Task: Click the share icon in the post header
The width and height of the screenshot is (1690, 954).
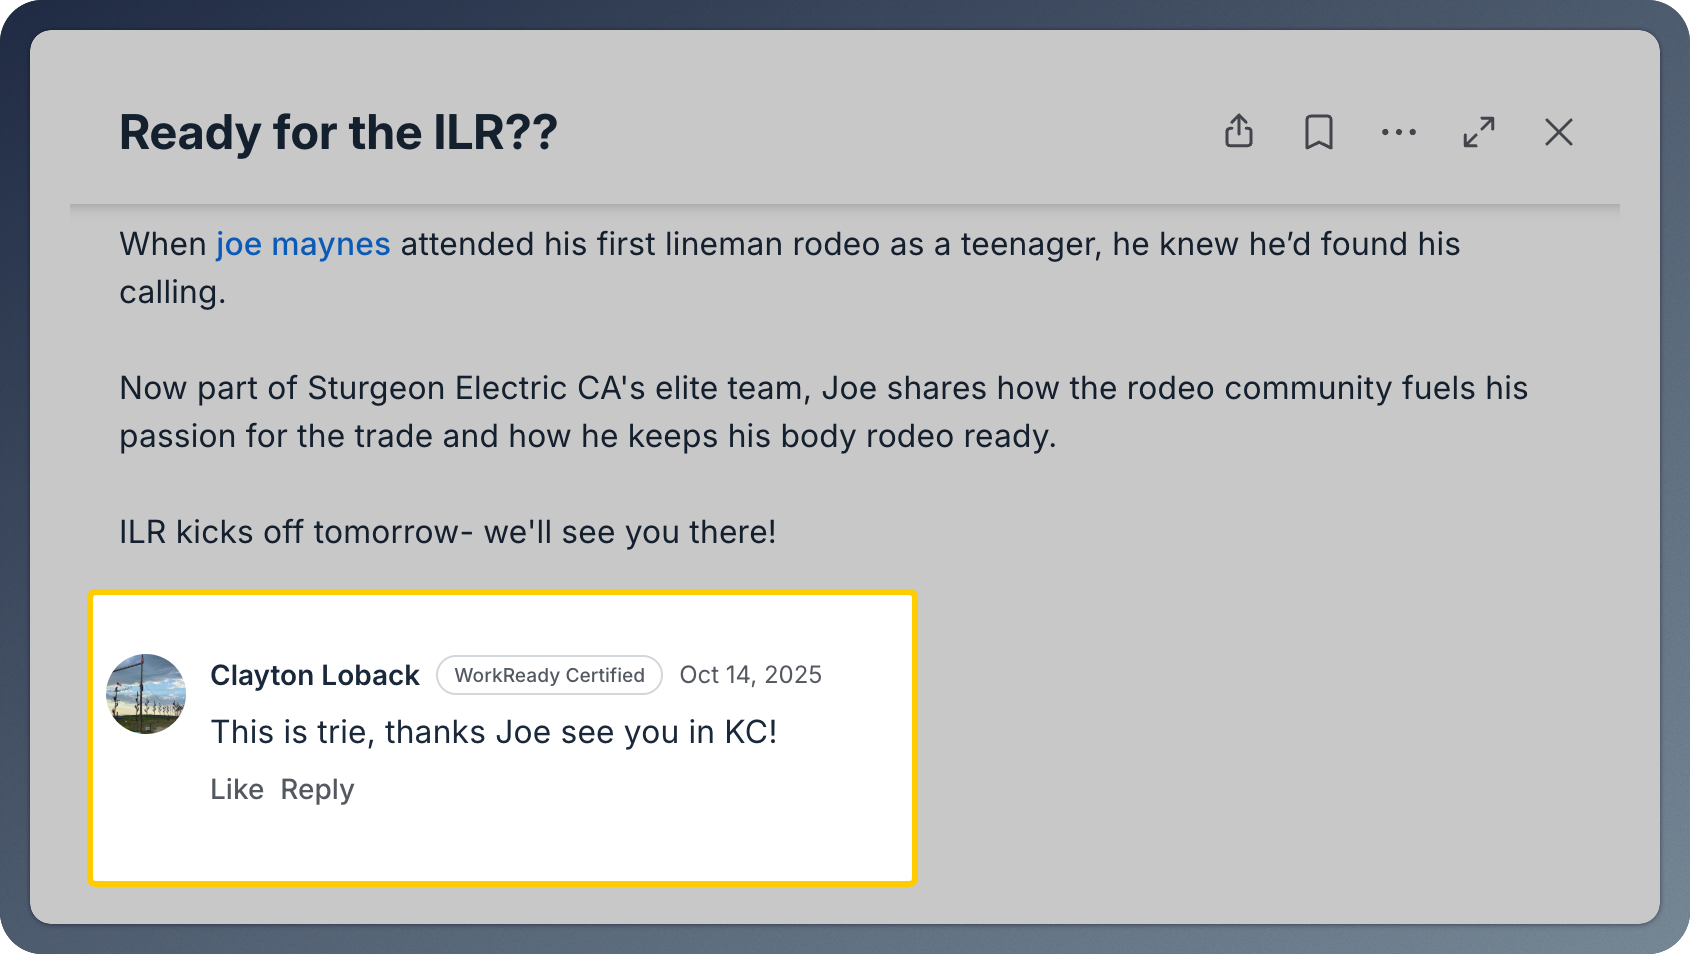Action: point(1239,132)
